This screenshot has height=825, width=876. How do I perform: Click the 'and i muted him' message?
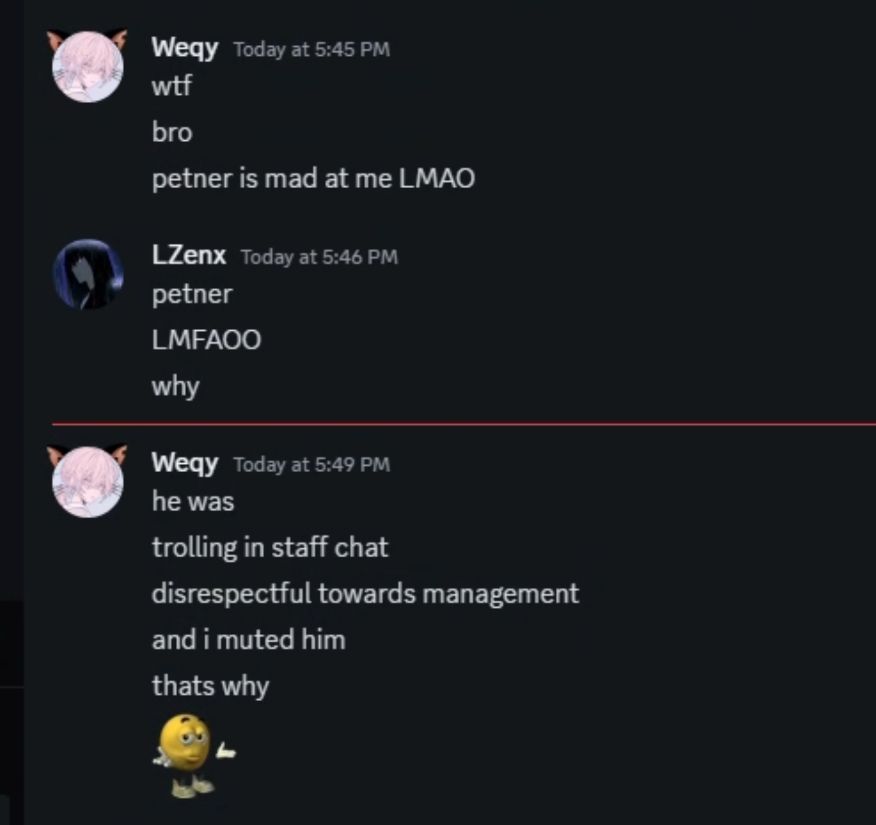[x=249, y=640]
